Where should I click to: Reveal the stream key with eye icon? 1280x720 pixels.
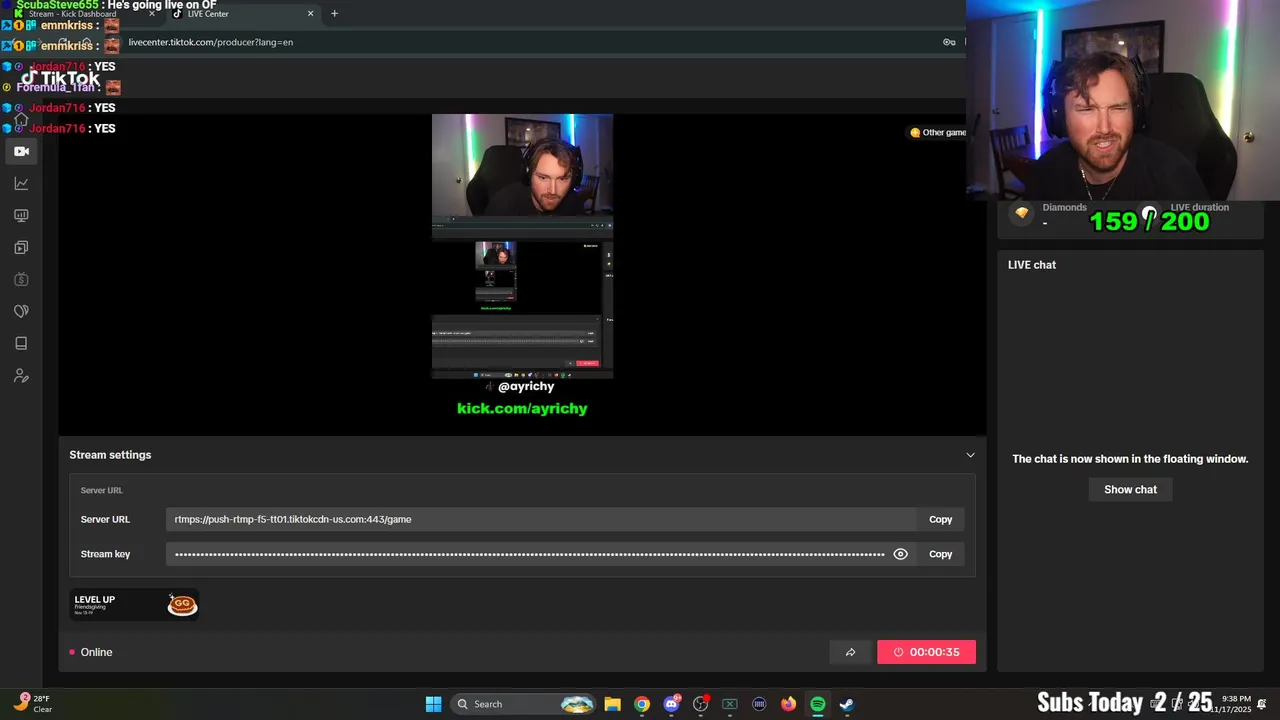pos(900,554)
